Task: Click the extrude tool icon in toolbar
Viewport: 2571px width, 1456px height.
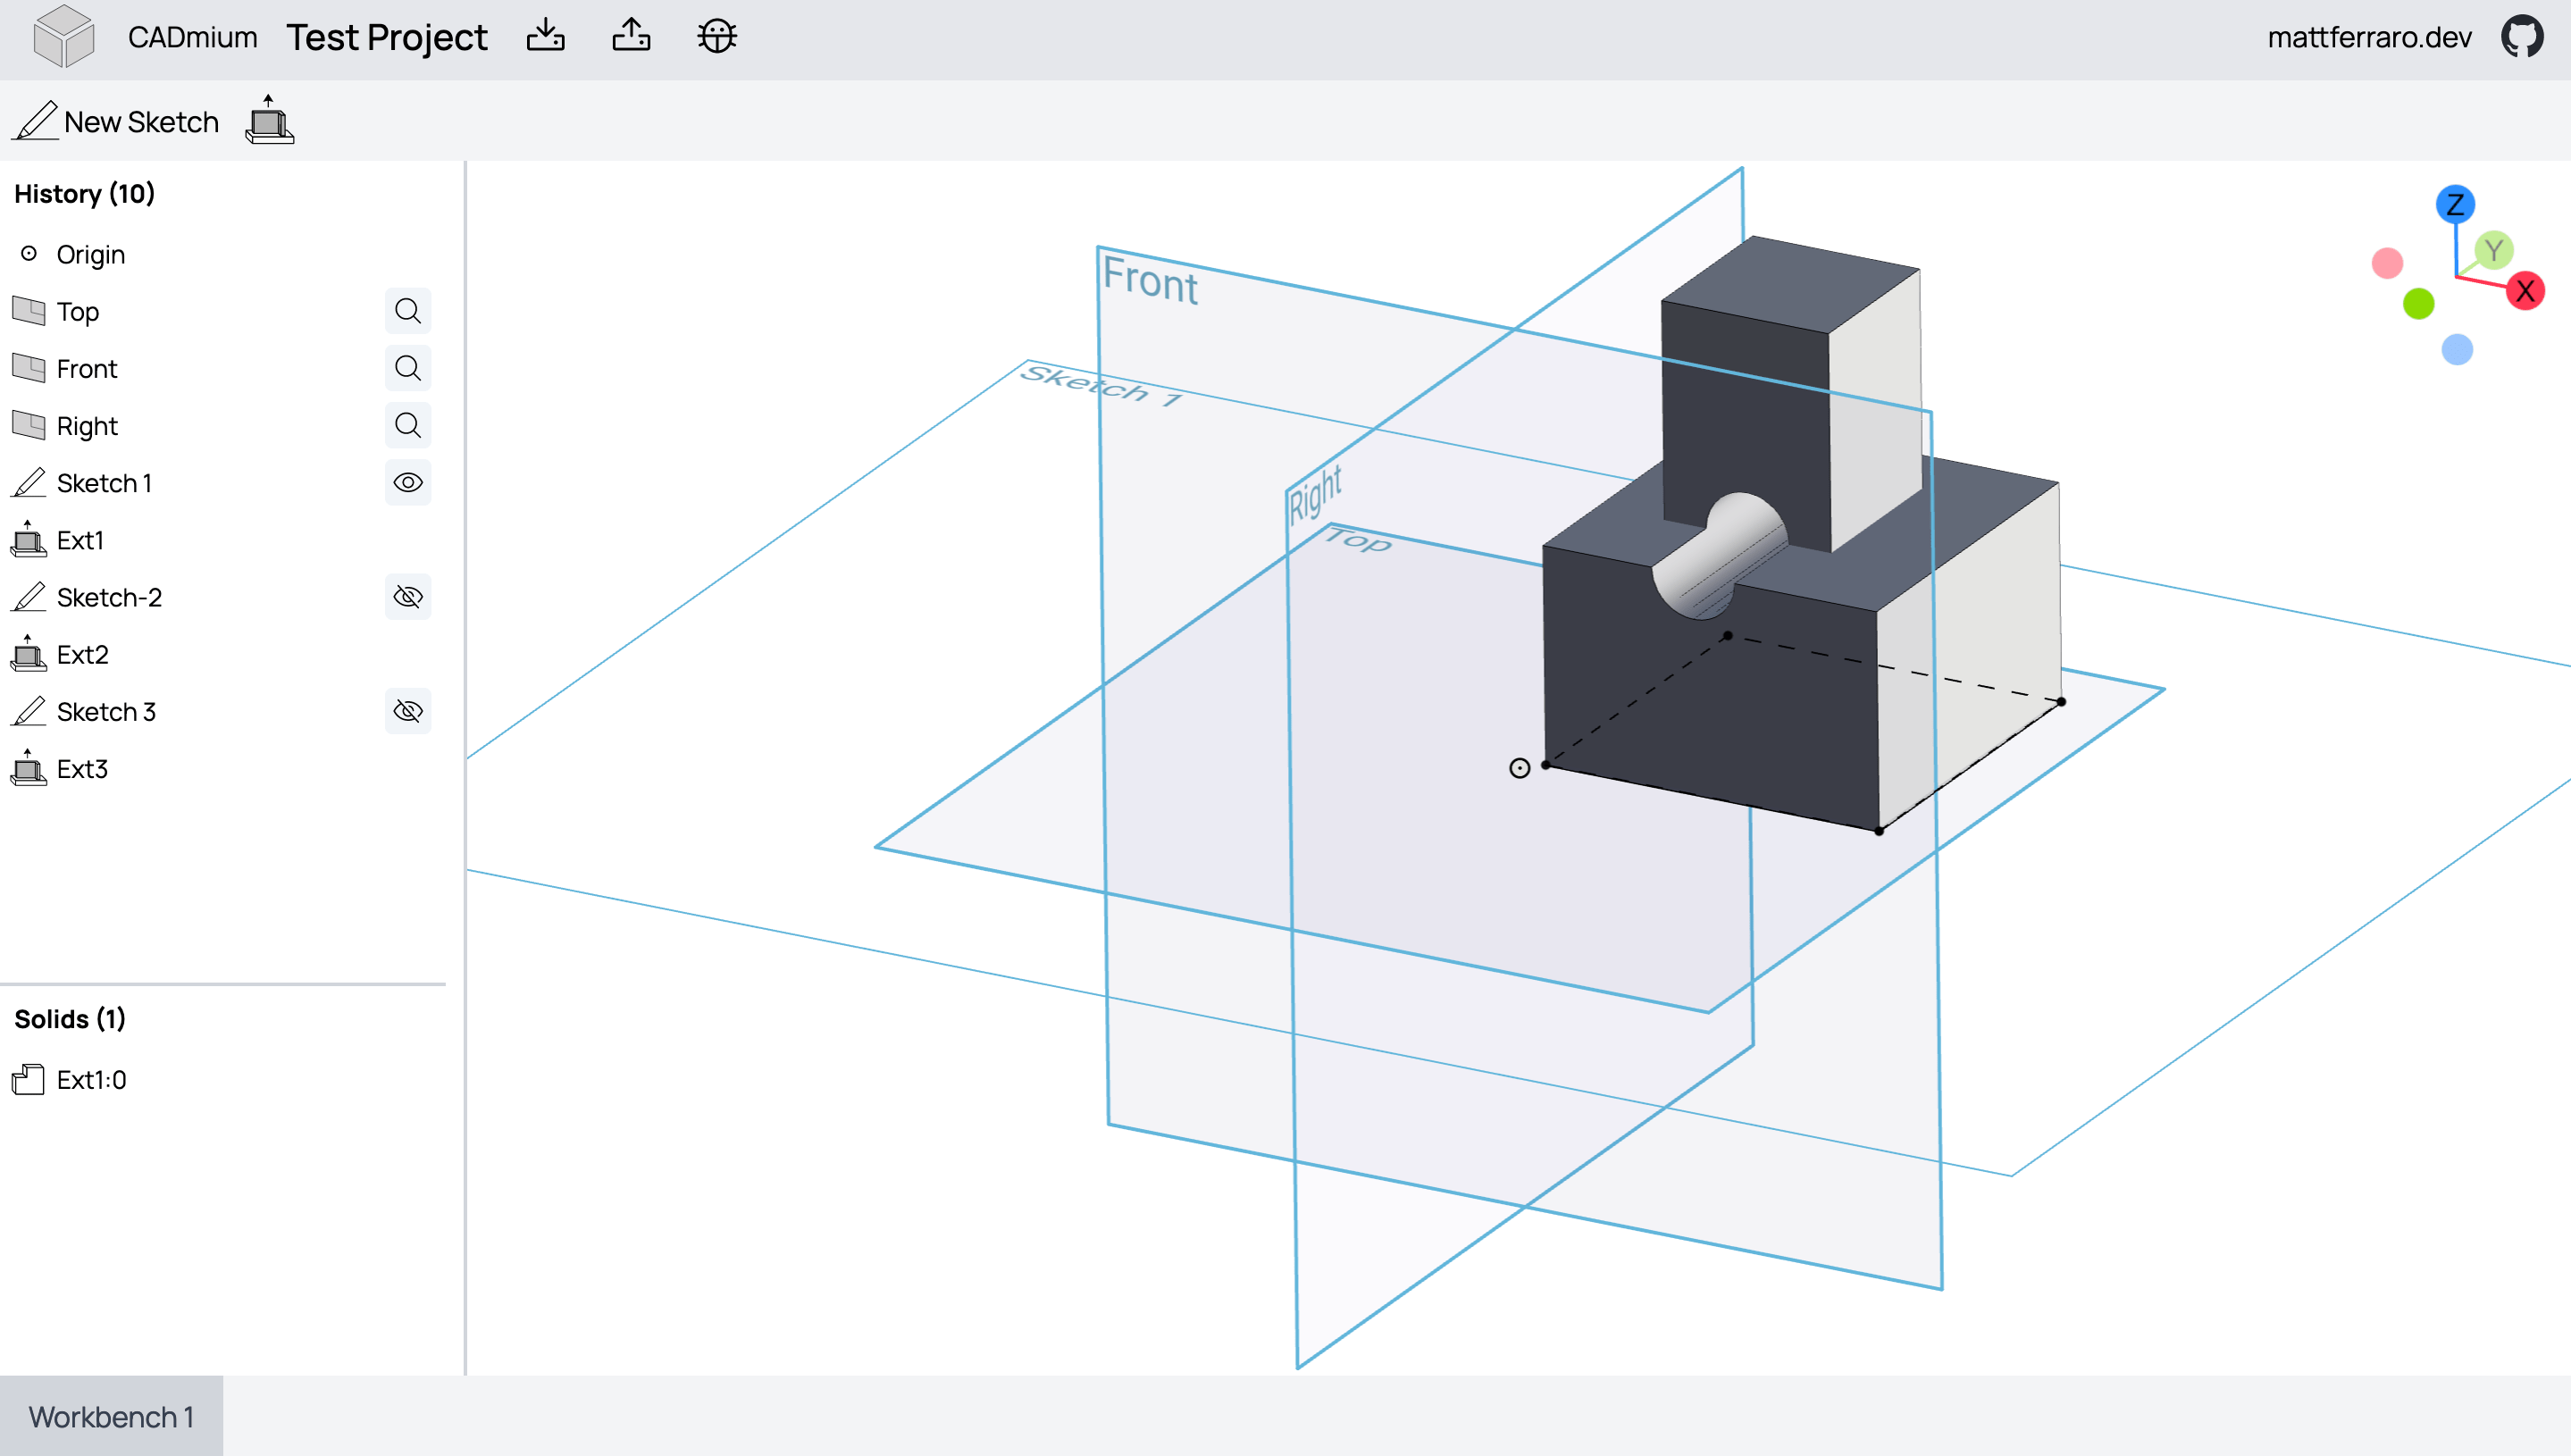Action: (x=269, y=121)
